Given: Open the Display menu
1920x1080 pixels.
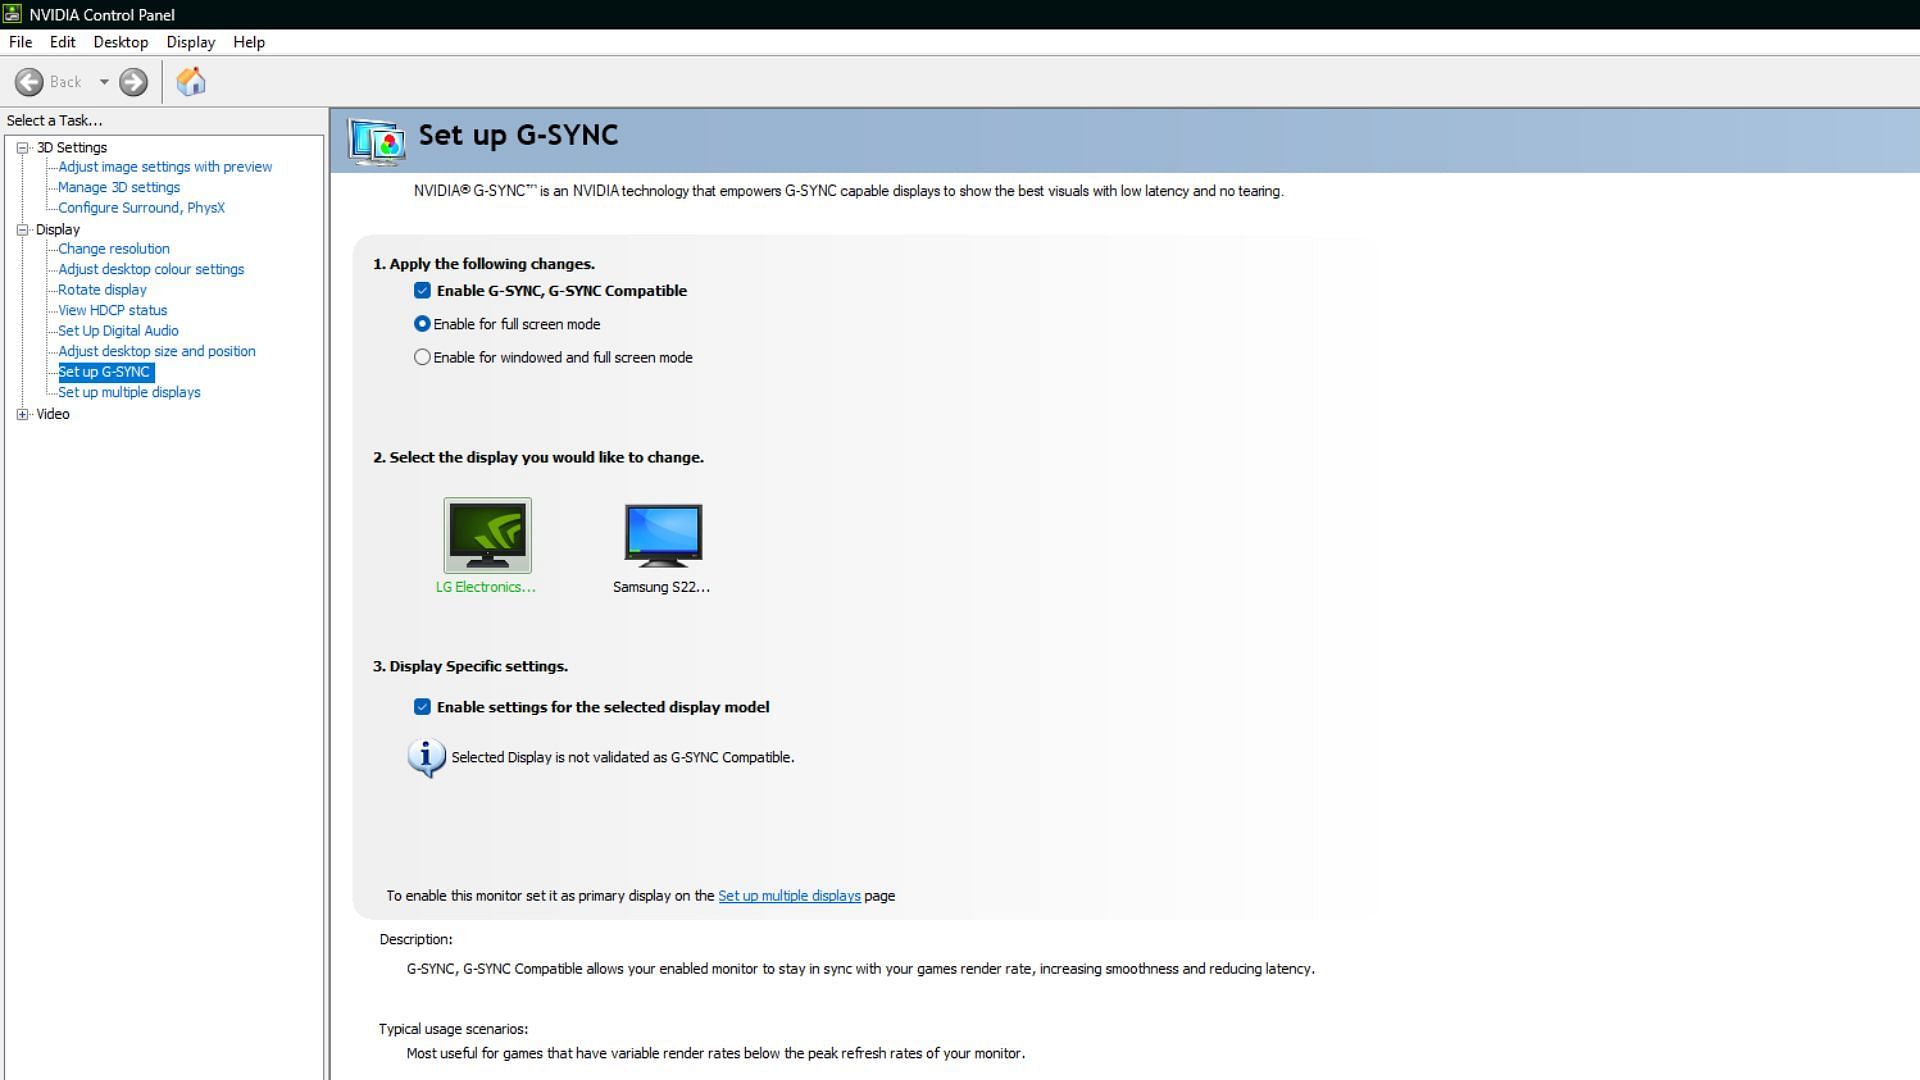Looking at the screenshot, I should (x=190, y=42).
